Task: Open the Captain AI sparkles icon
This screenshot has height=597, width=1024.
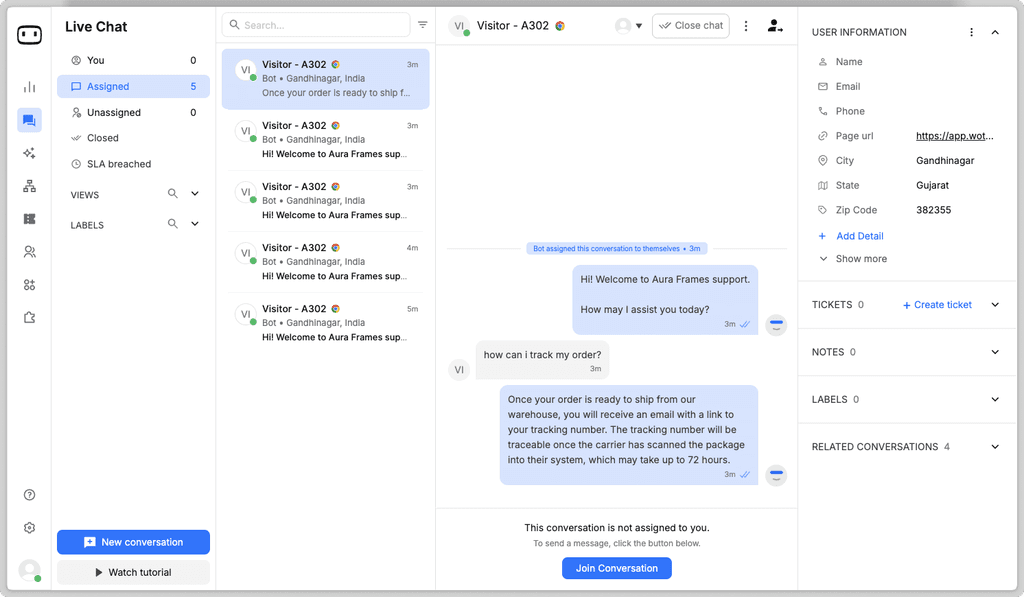Action: click(x=29, y=152)
